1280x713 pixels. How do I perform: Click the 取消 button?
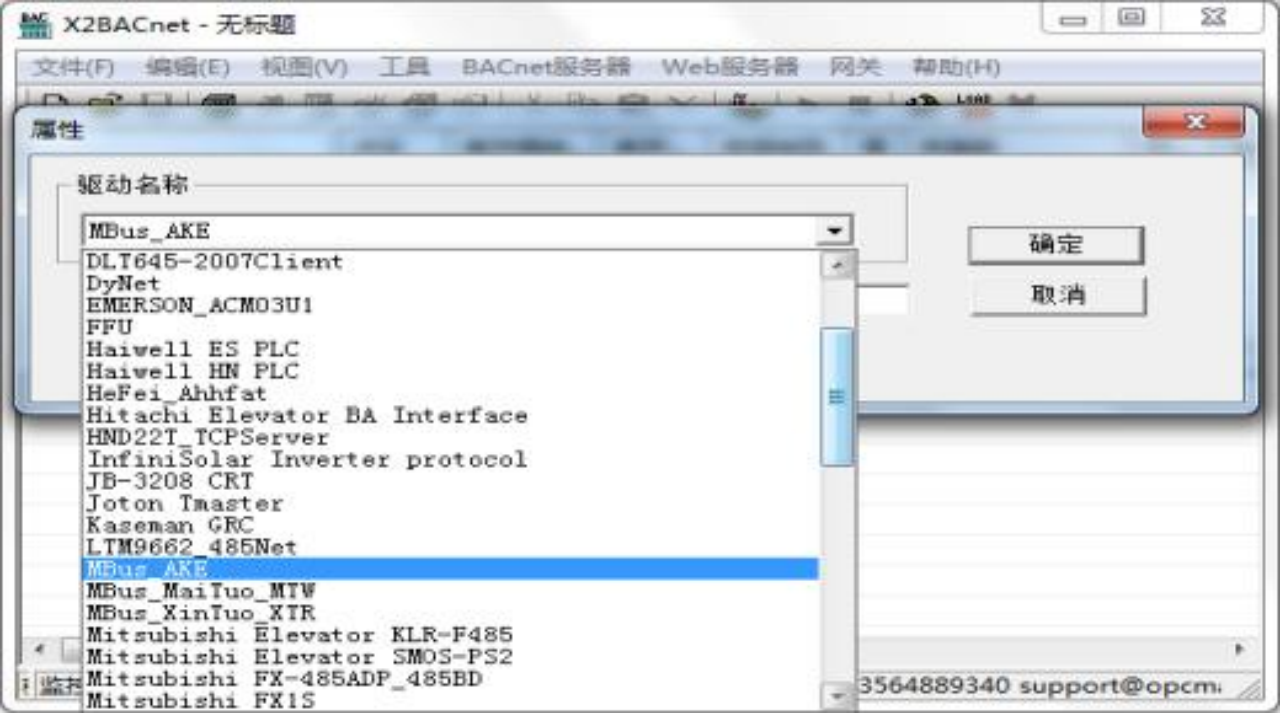[1056, 296]
